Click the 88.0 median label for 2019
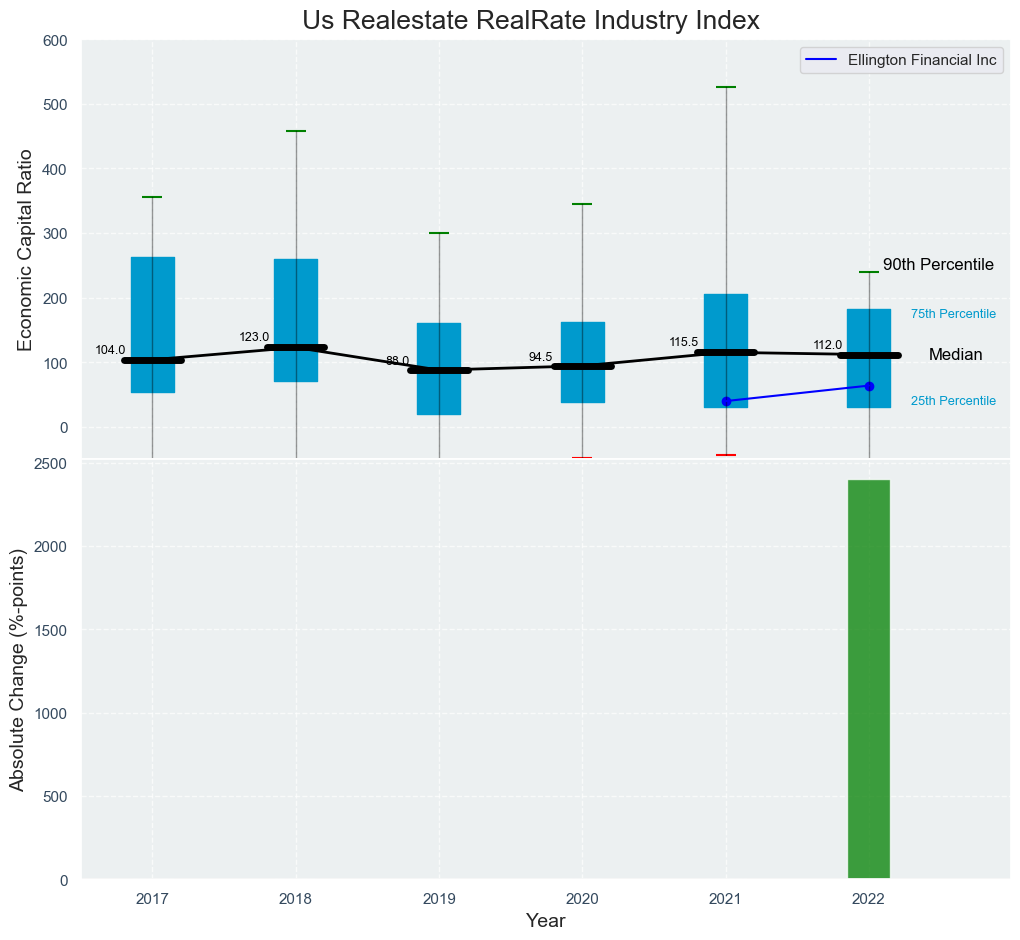 397,360
